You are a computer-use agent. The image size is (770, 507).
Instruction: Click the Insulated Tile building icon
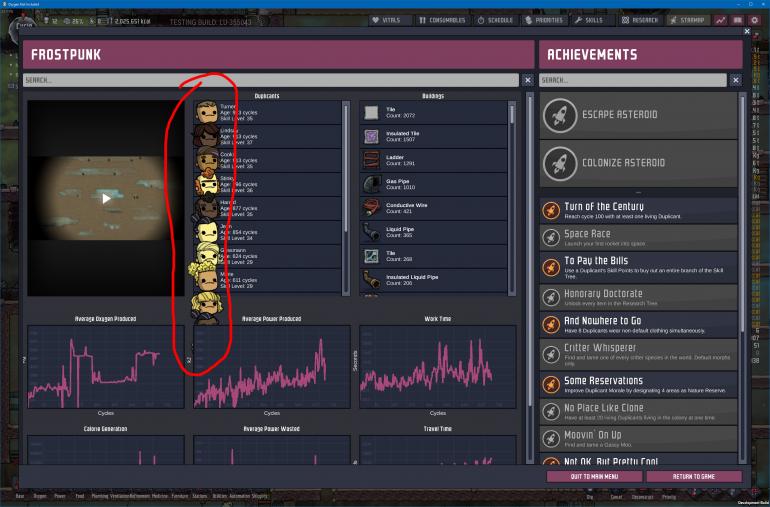tap(371, 136)
